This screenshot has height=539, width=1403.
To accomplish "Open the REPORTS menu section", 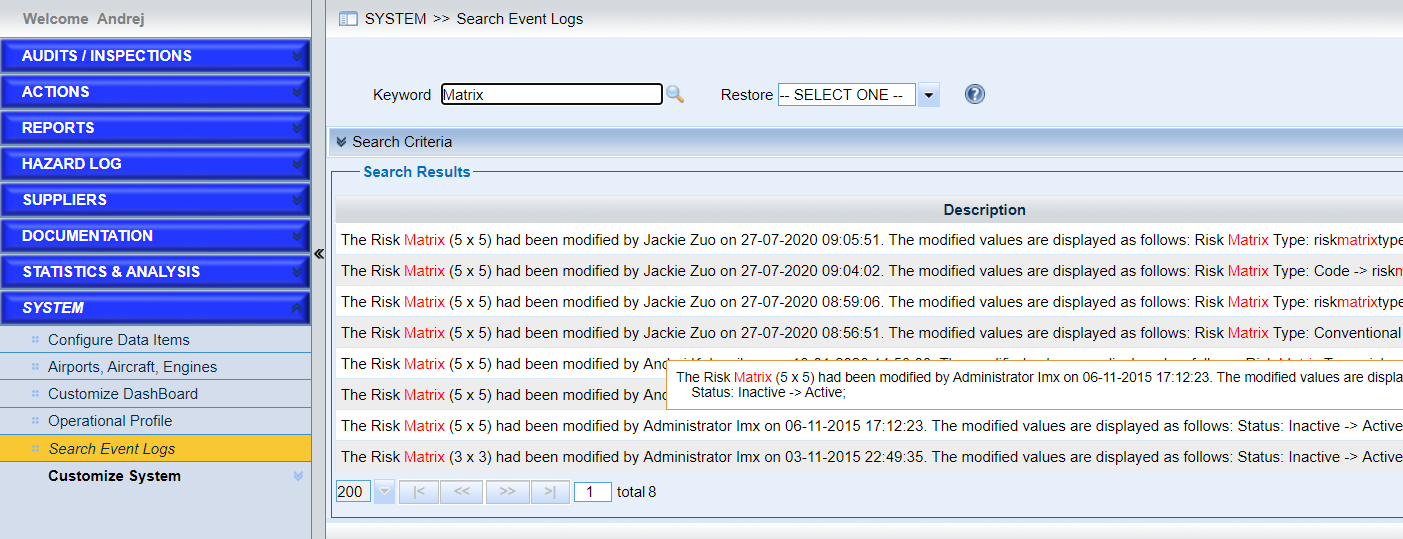I will [155, 128].
